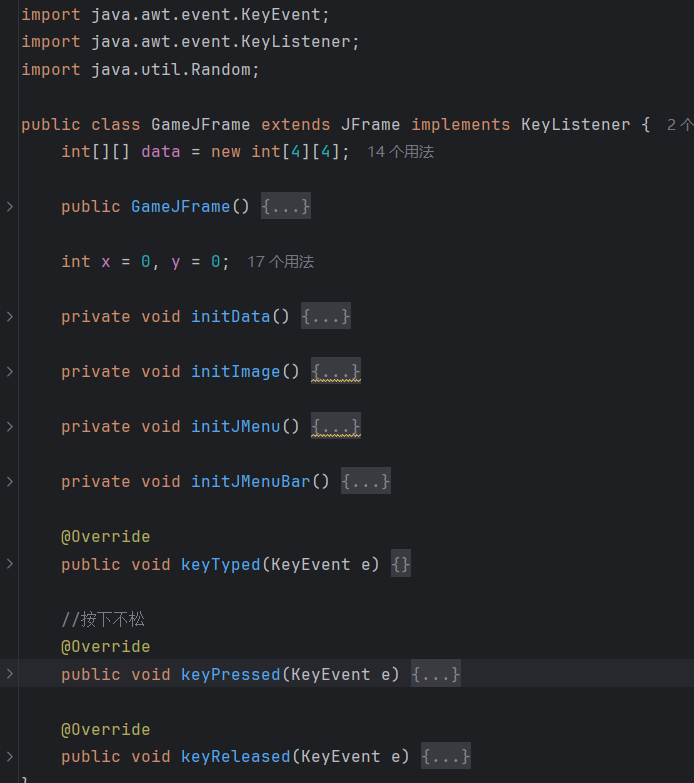694x783 pixels.
Task: Click the import java.awt.event.KeyEvent line
Action: (175, 14)
